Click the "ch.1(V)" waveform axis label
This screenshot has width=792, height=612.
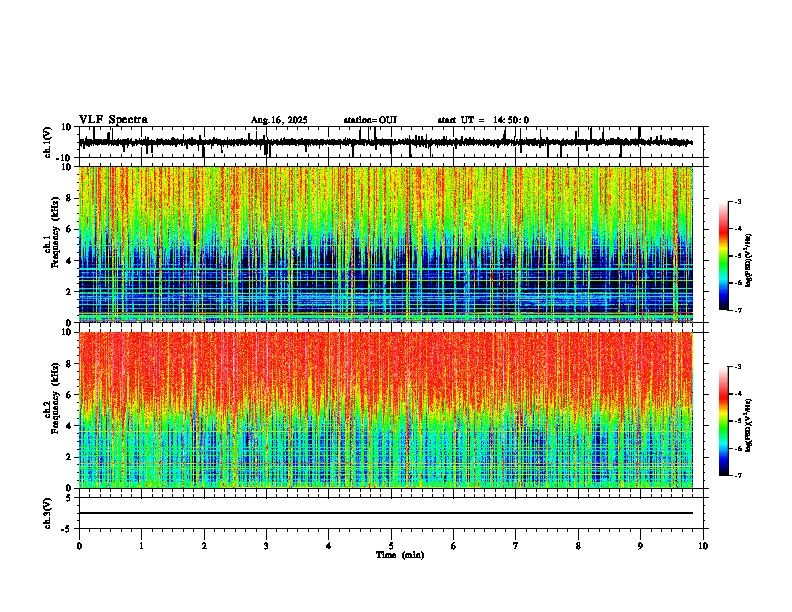coord(47,142)
